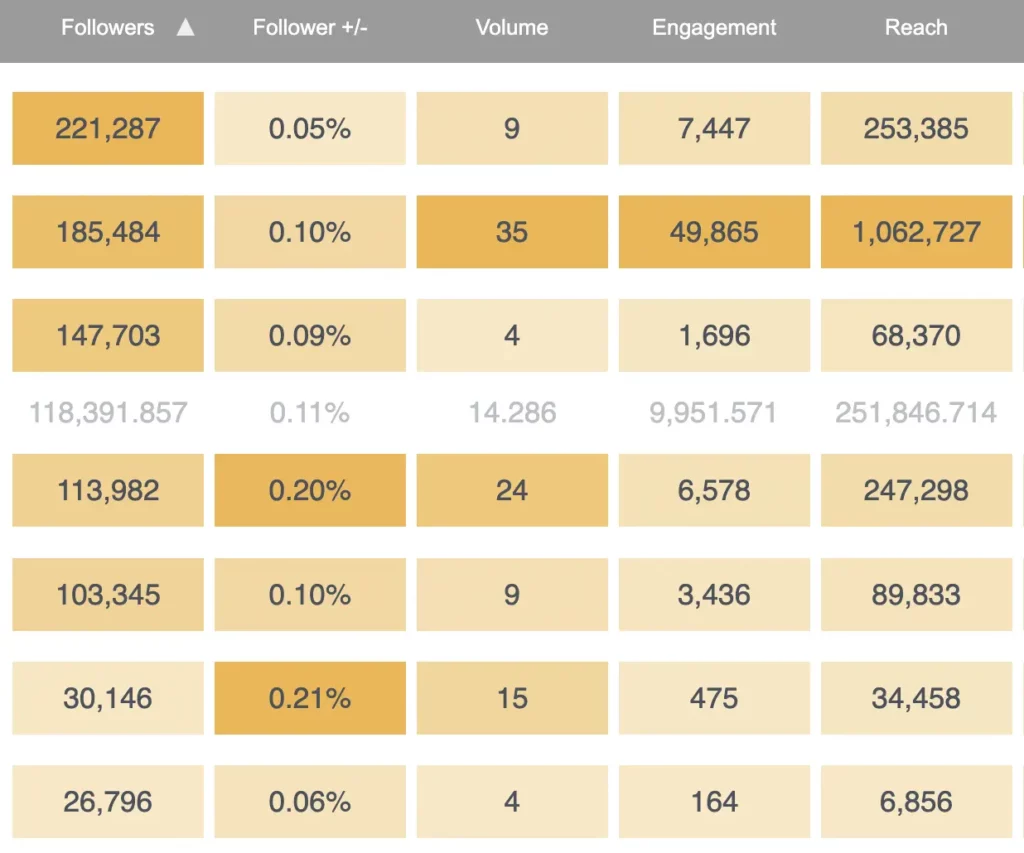Click the 1,062,727 reach cell
The image size is (1024, 853).
point(916,232)
